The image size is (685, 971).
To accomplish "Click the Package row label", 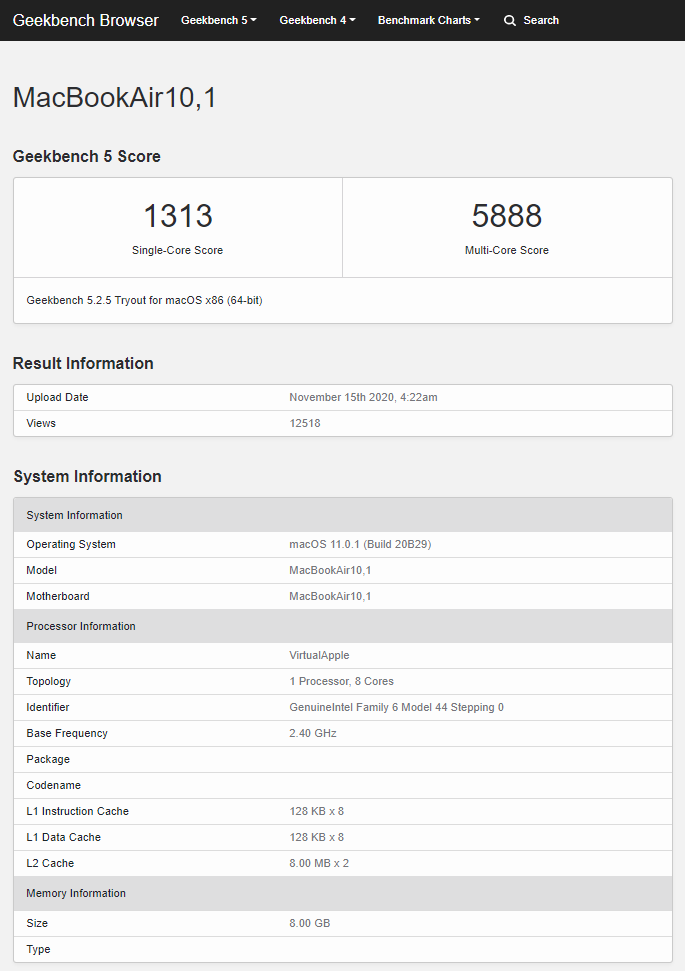I will 48,759.
